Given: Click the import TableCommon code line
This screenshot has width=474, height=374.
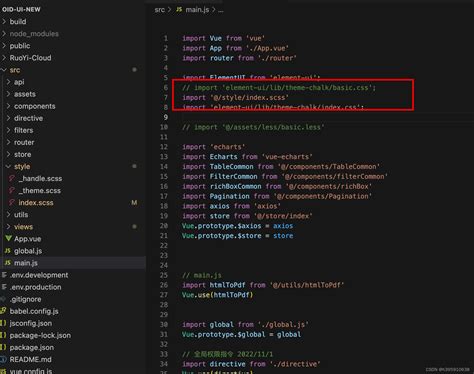Looking at the screenshot, I should coord(281,167).
